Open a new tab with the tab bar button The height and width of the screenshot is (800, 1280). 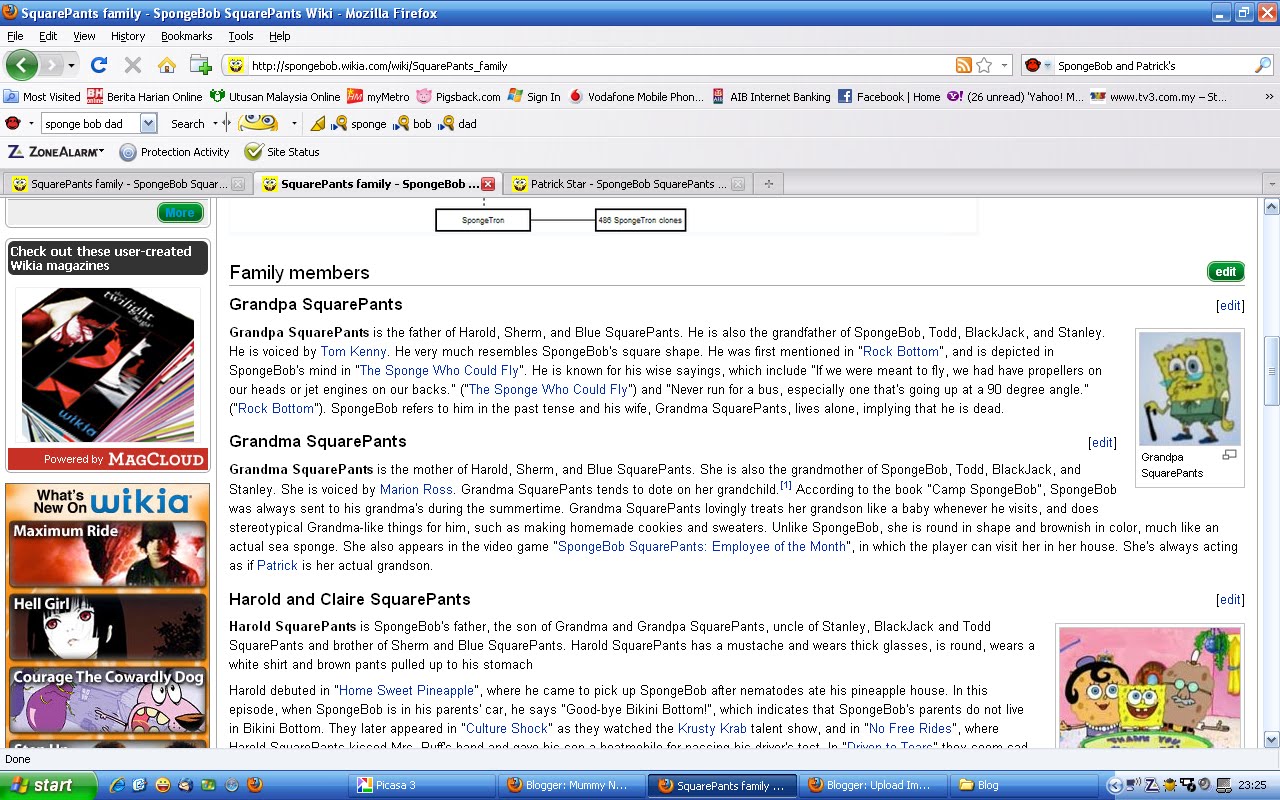[768, 184]
